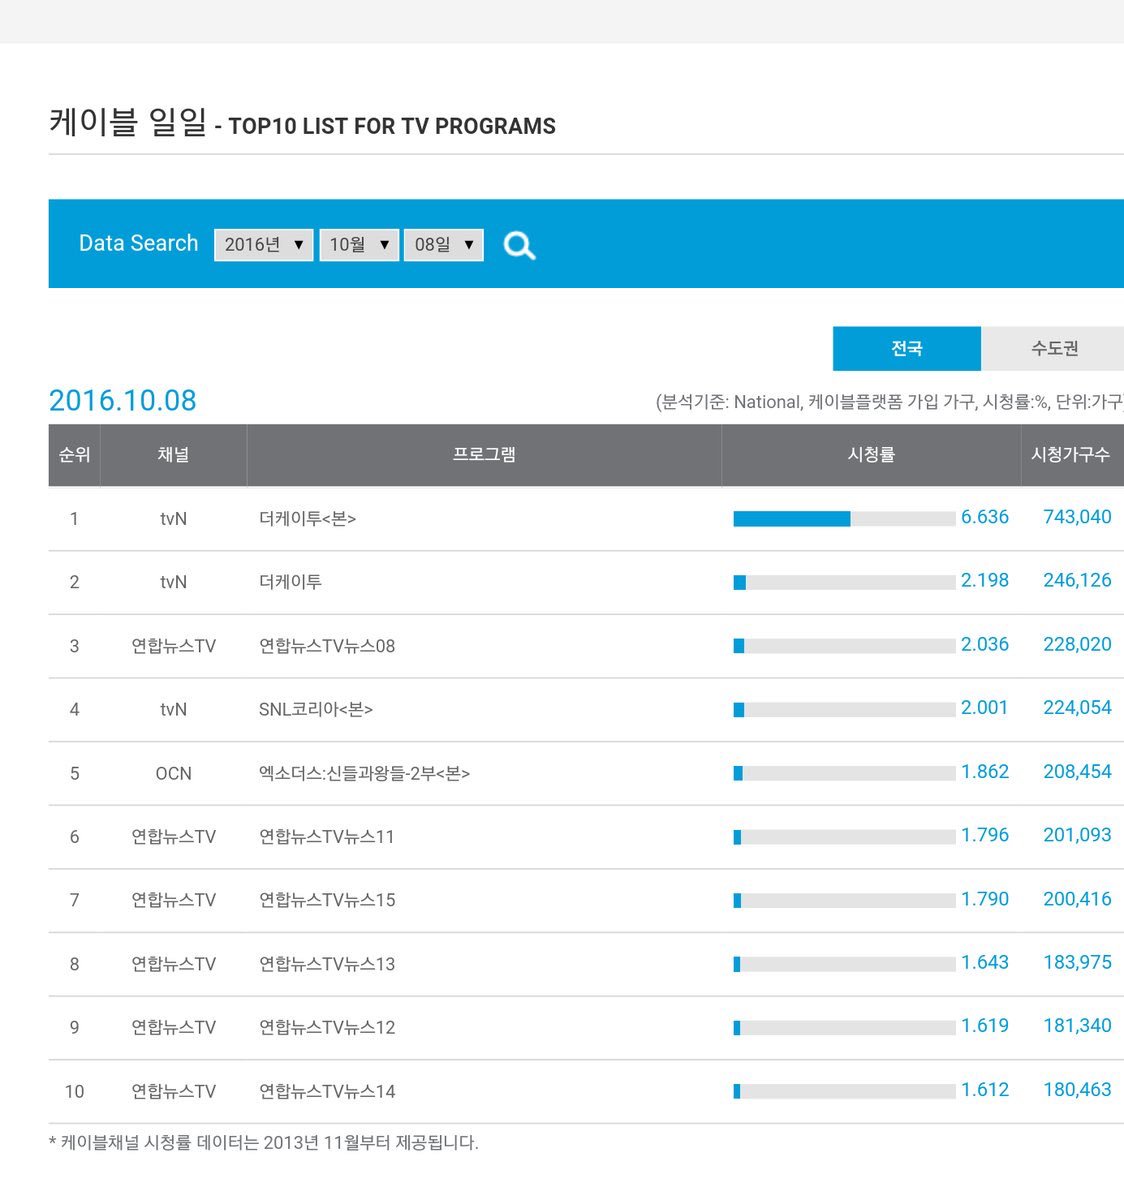Click household count 743,040

(1077, 517)
